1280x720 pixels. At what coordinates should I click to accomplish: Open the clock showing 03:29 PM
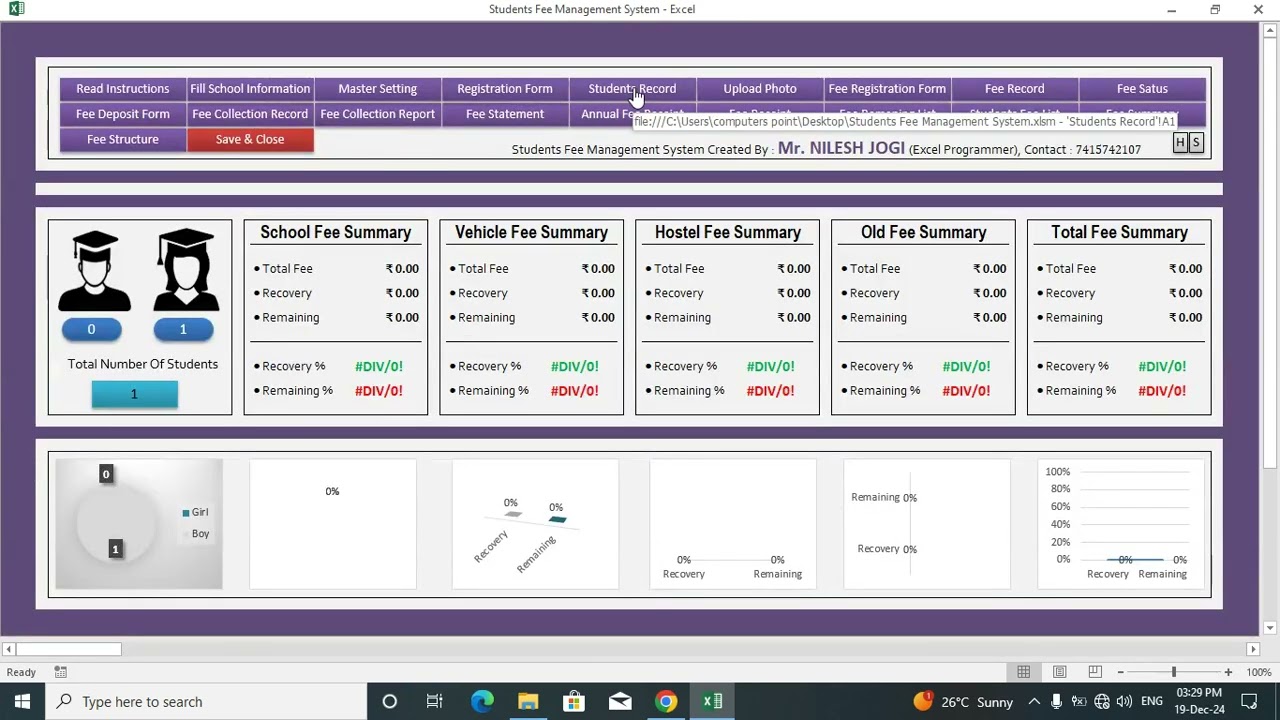click(1199, 701)
